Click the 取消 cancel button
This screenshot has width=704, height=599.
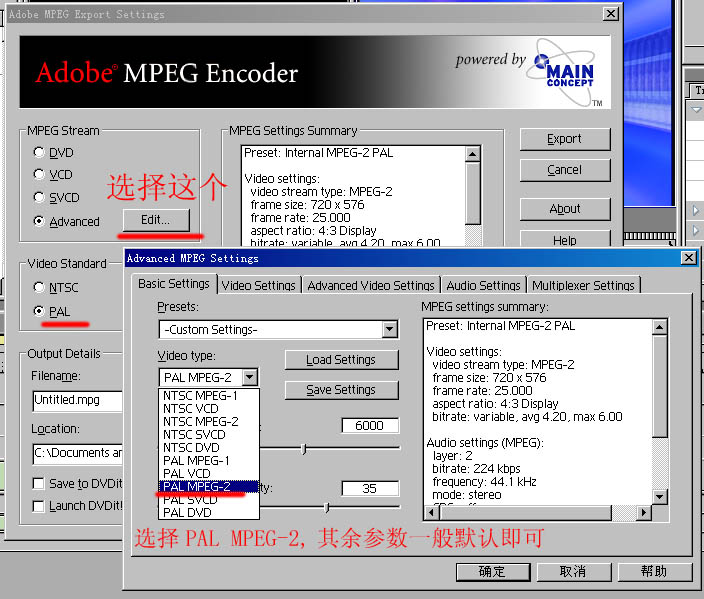click(x=573, y=572)
